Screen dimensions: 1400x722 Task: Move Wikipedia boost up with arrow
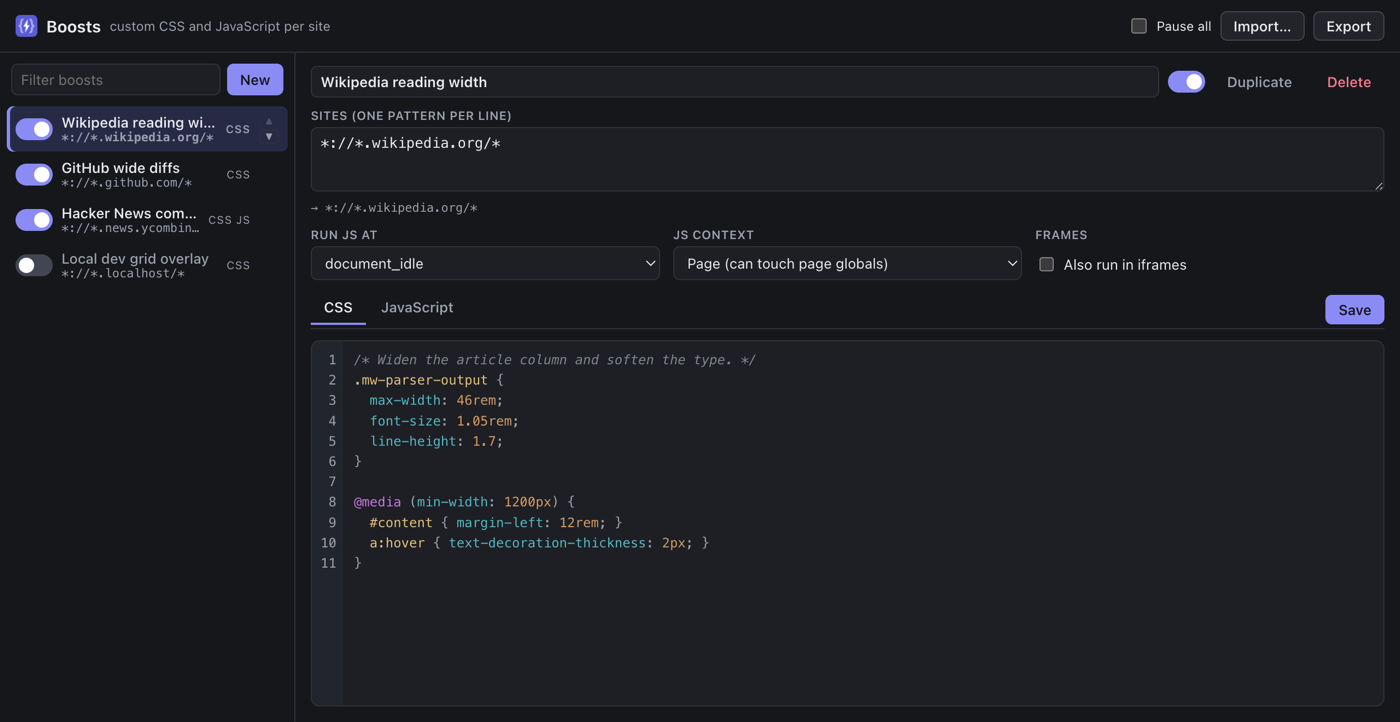269,121
